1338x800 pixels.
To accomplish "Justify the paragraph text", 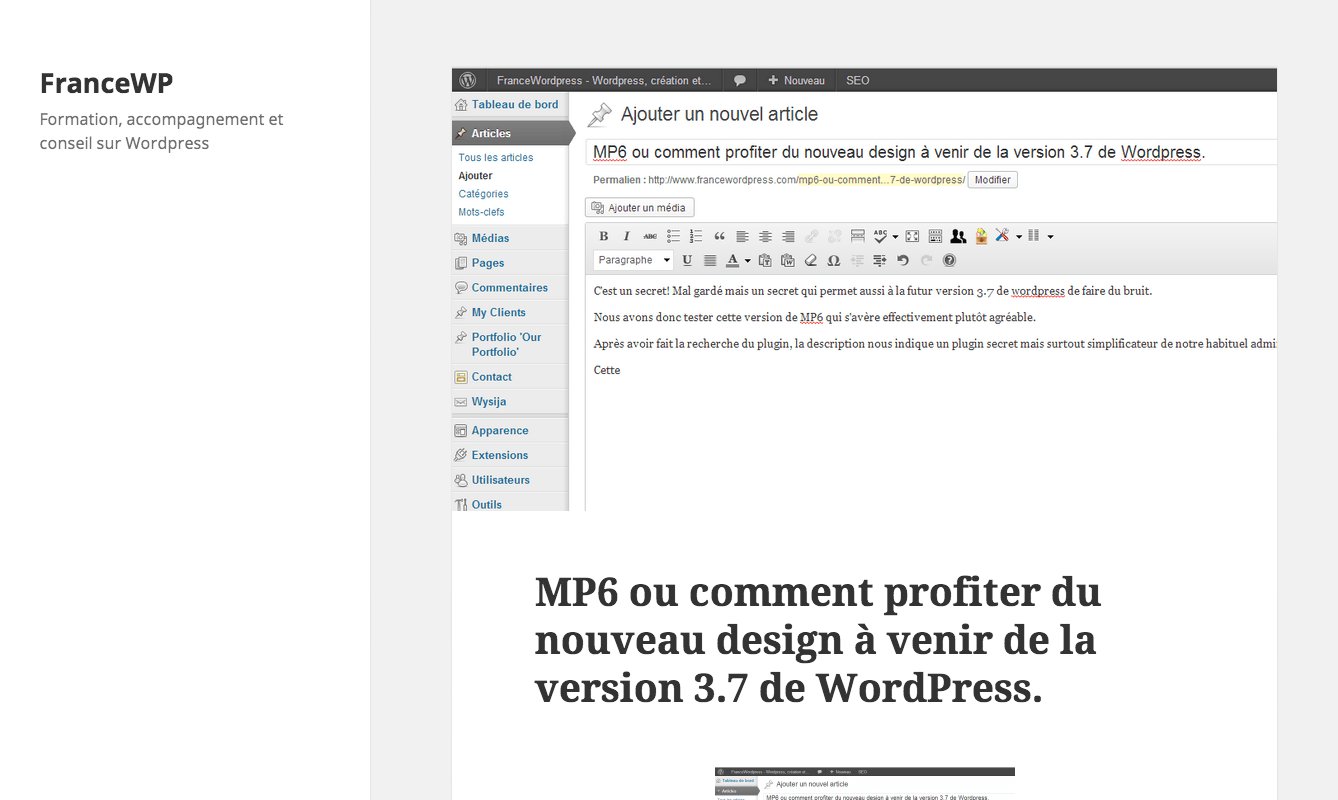I will point(710,260).
